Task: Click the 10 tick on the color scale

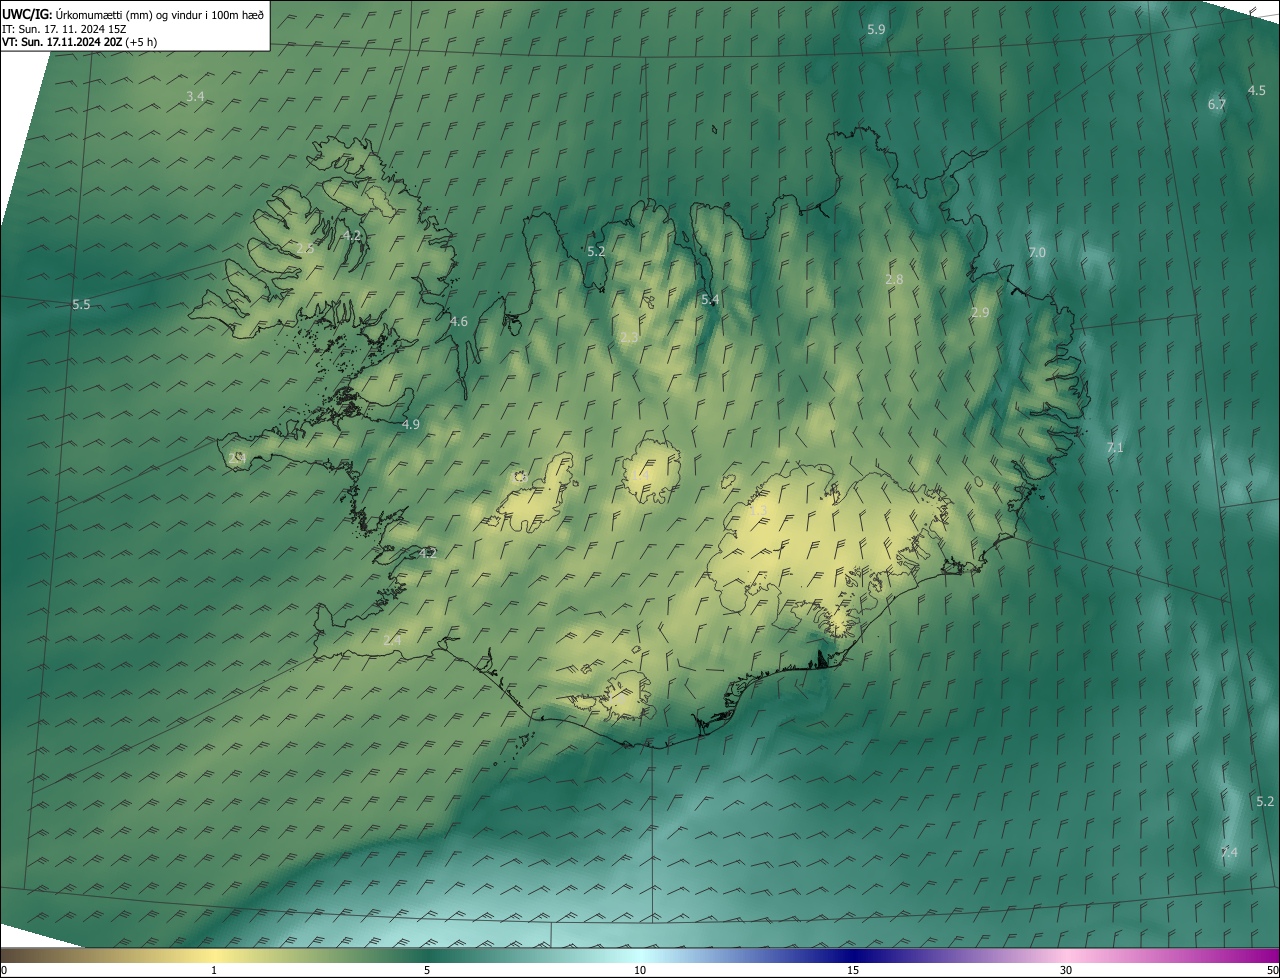Action: 640,970
